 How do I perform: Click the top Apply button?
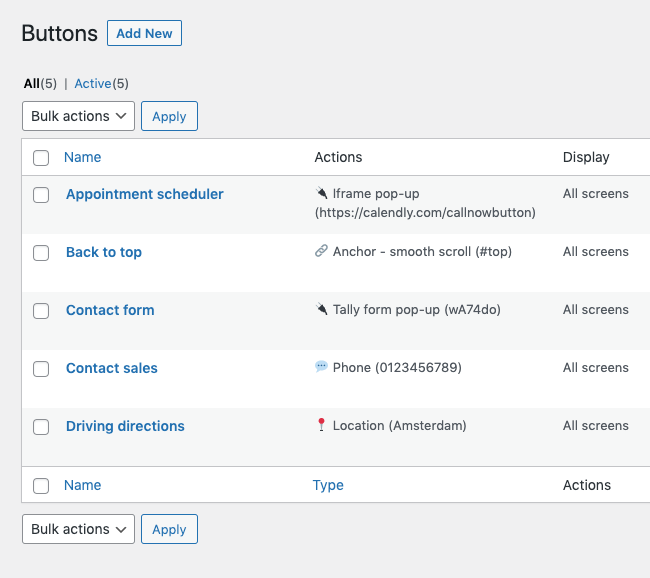click(x=169, y=116)
